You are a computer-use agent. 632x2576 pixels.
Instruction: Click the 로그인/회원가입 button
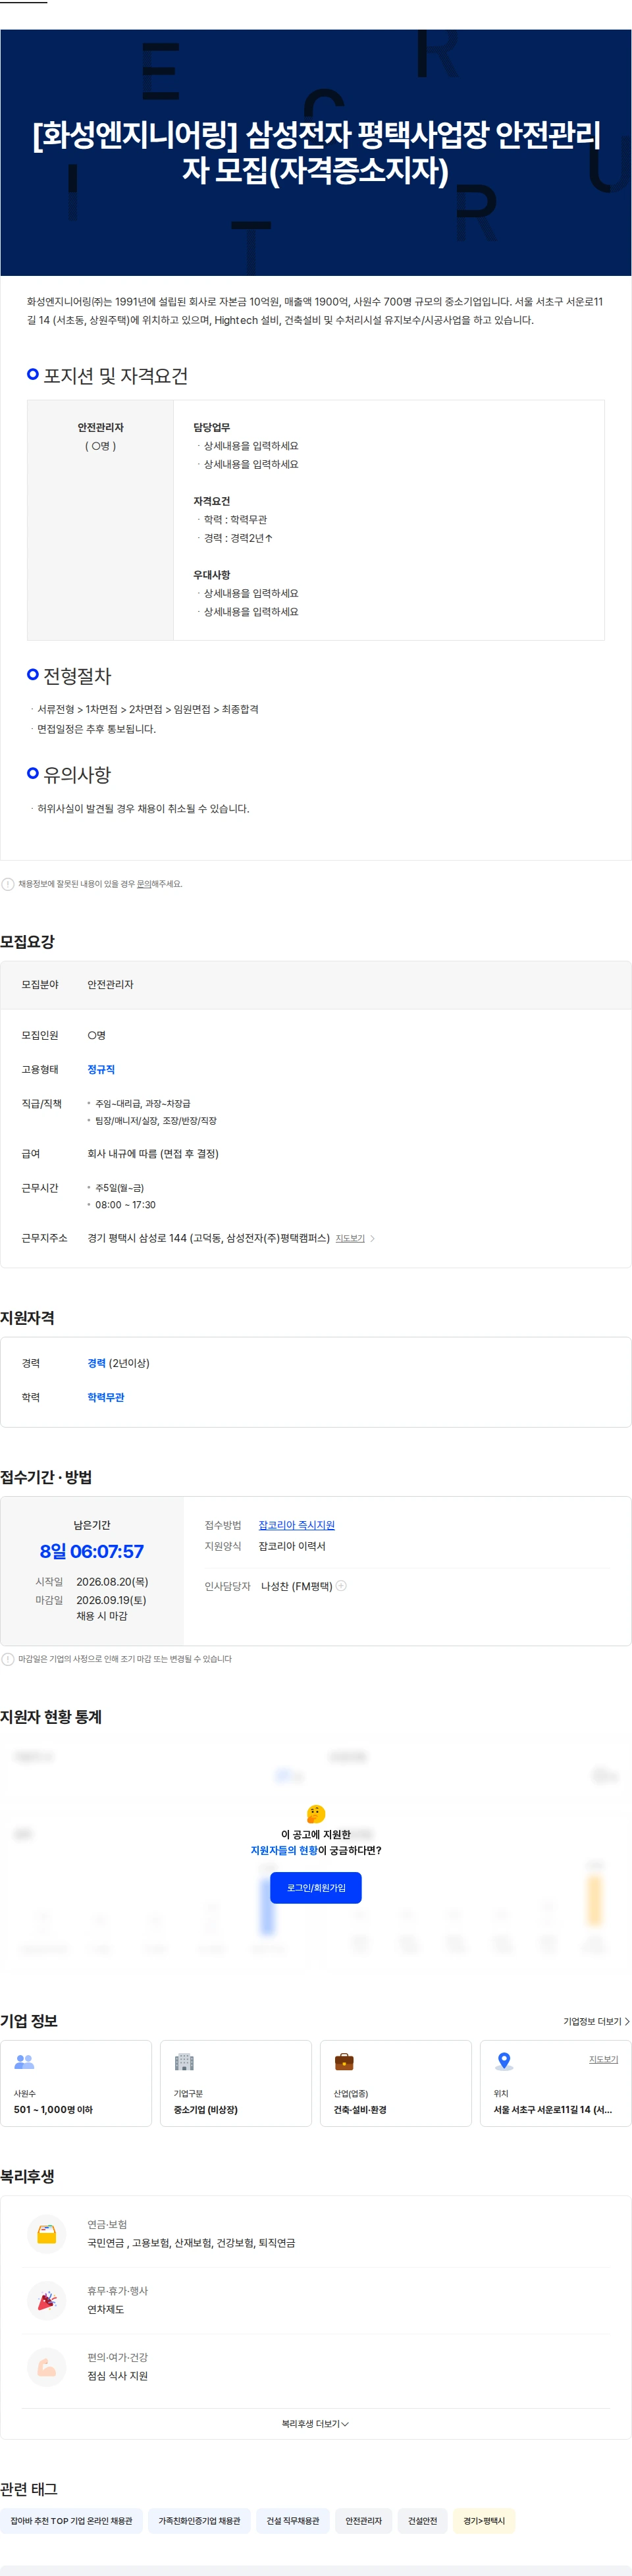click(316, 1888)
